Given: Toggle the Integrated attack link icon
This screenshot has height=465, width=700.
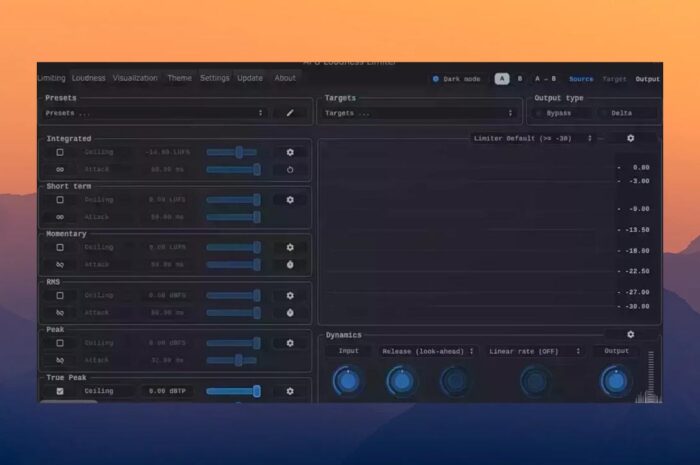Looking at the screenshot, I should point(60,170).
